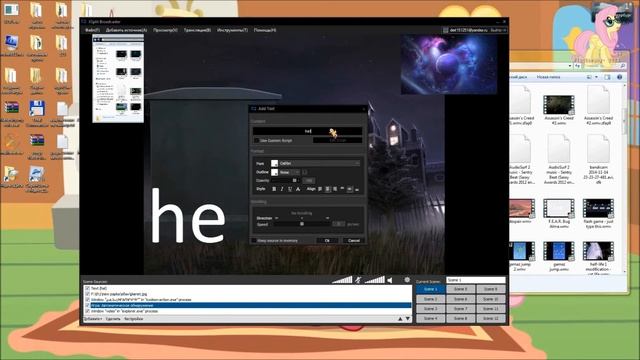Mute the speaker audio in XSplit
Screen dimensions: 640x360
coord(390,280)
